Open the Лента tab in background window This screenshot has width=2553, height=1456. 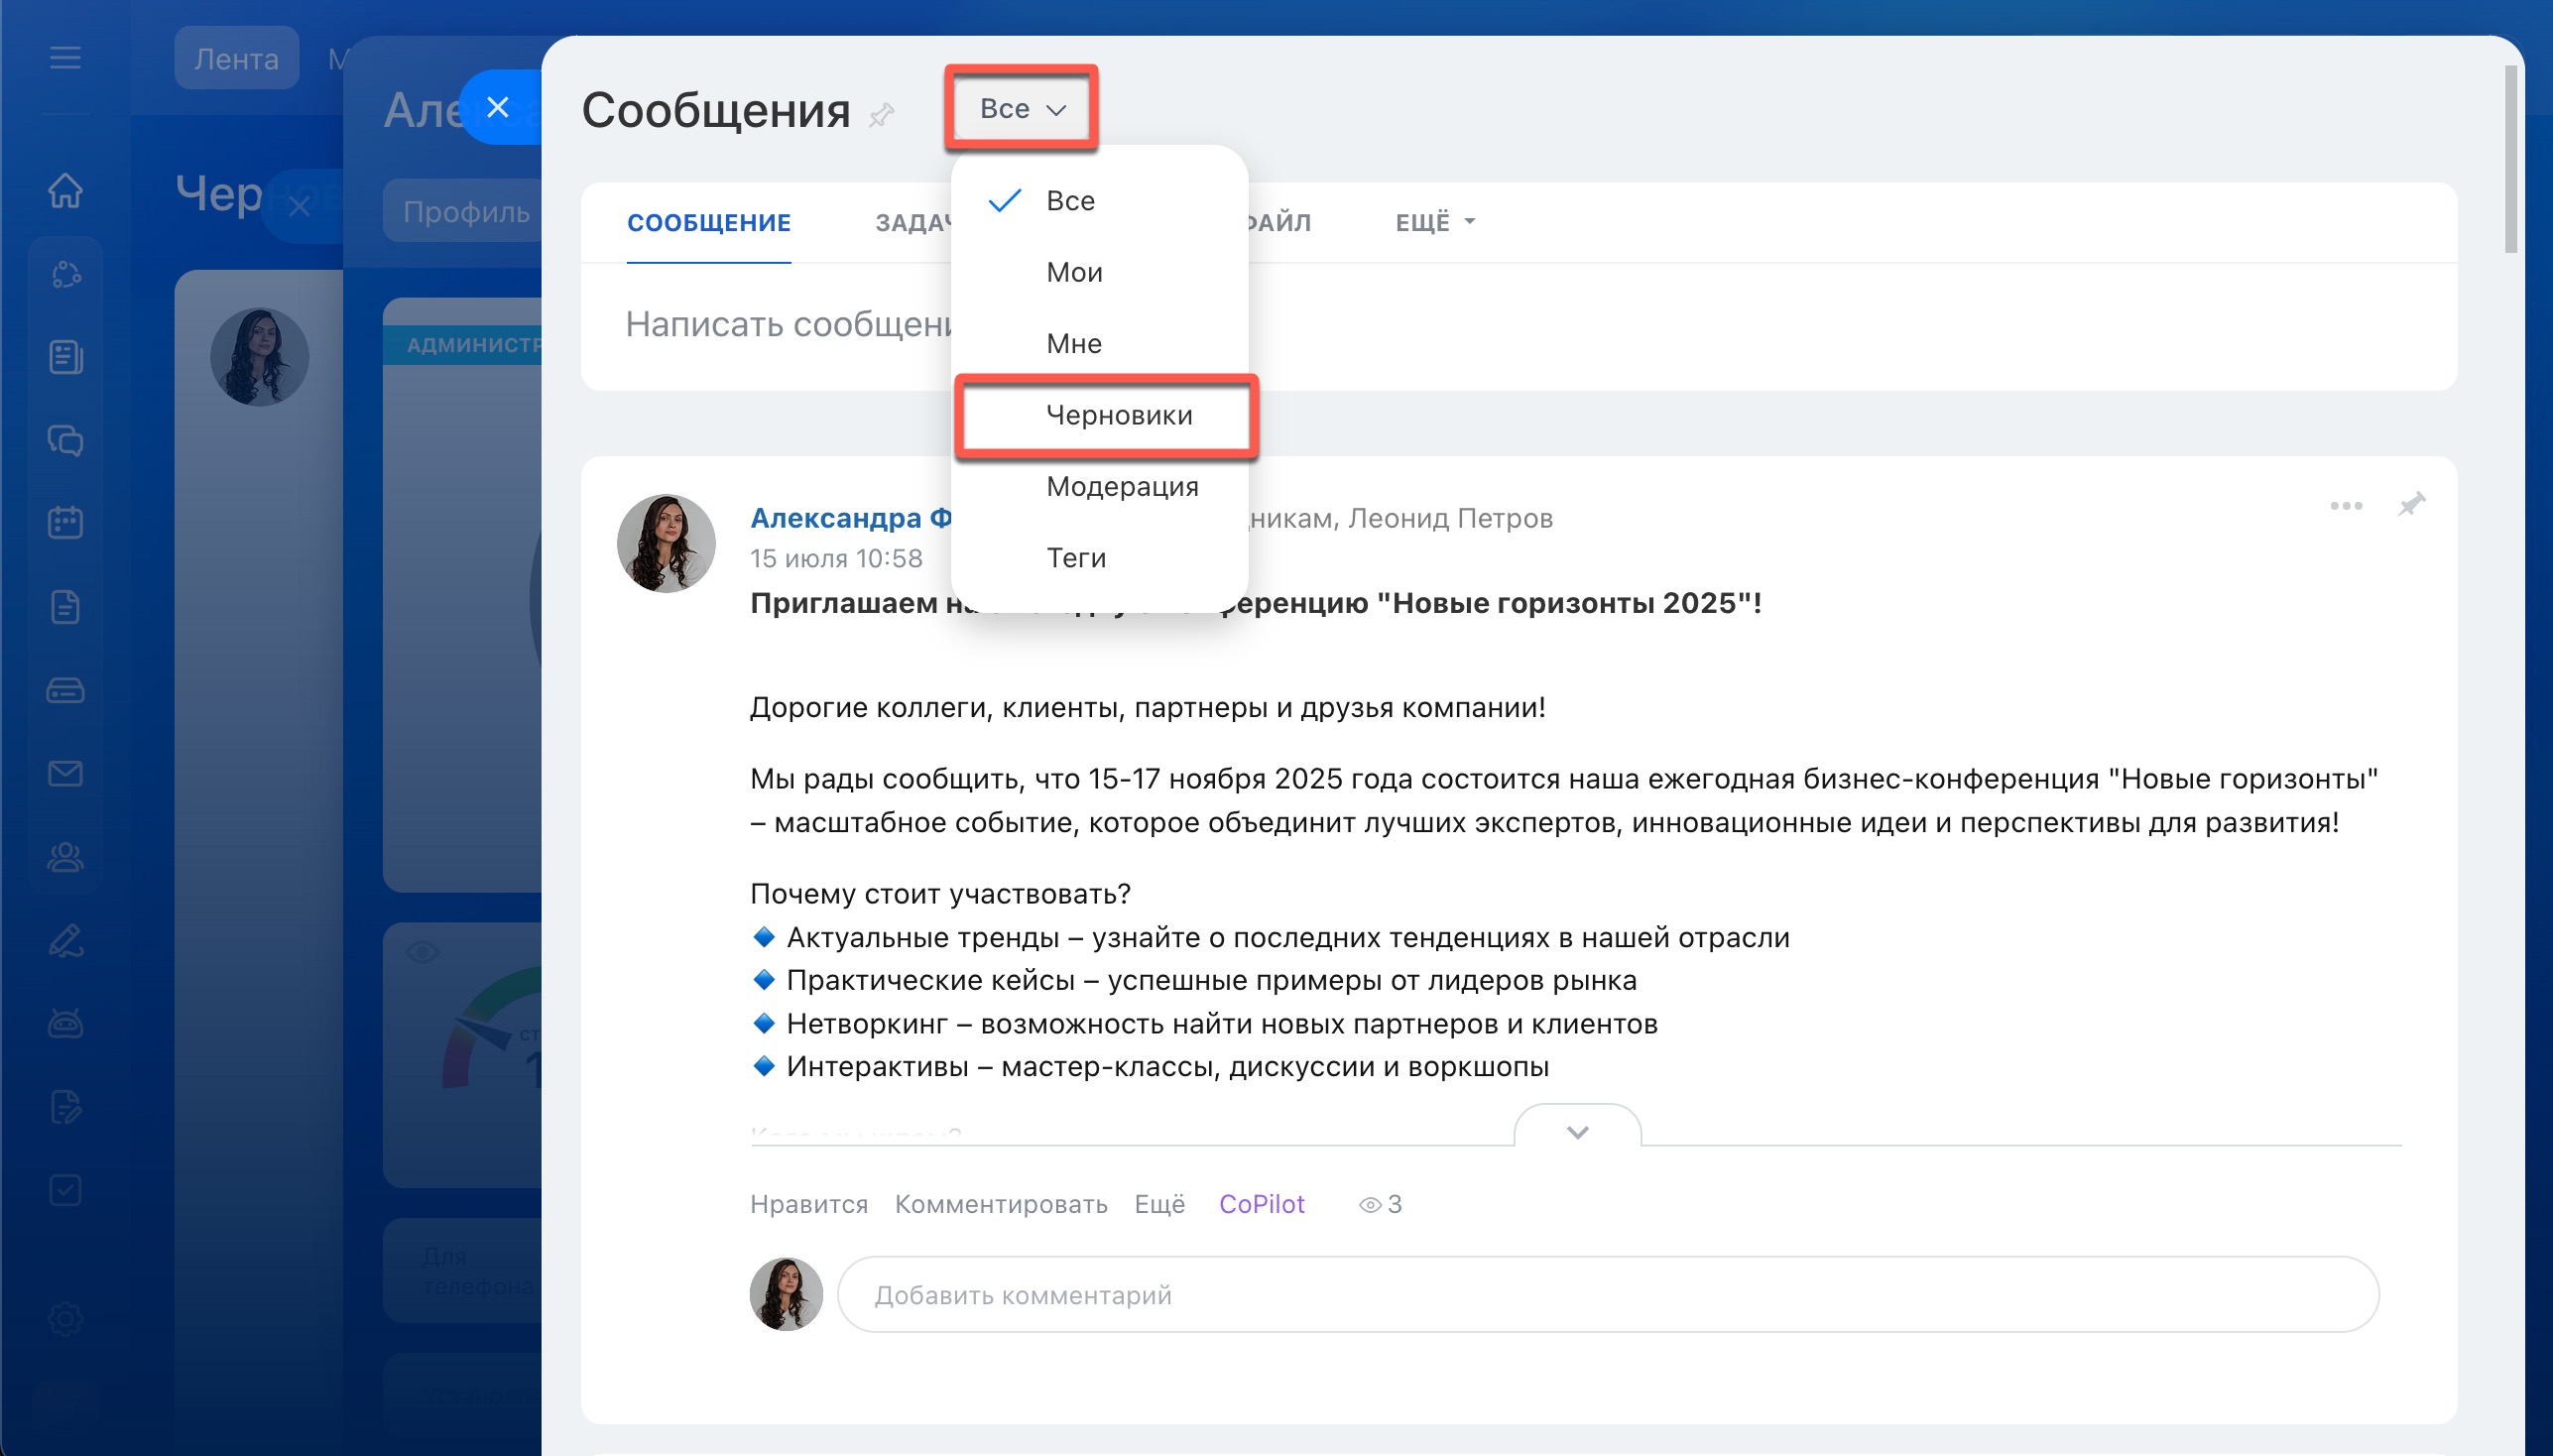236,58
